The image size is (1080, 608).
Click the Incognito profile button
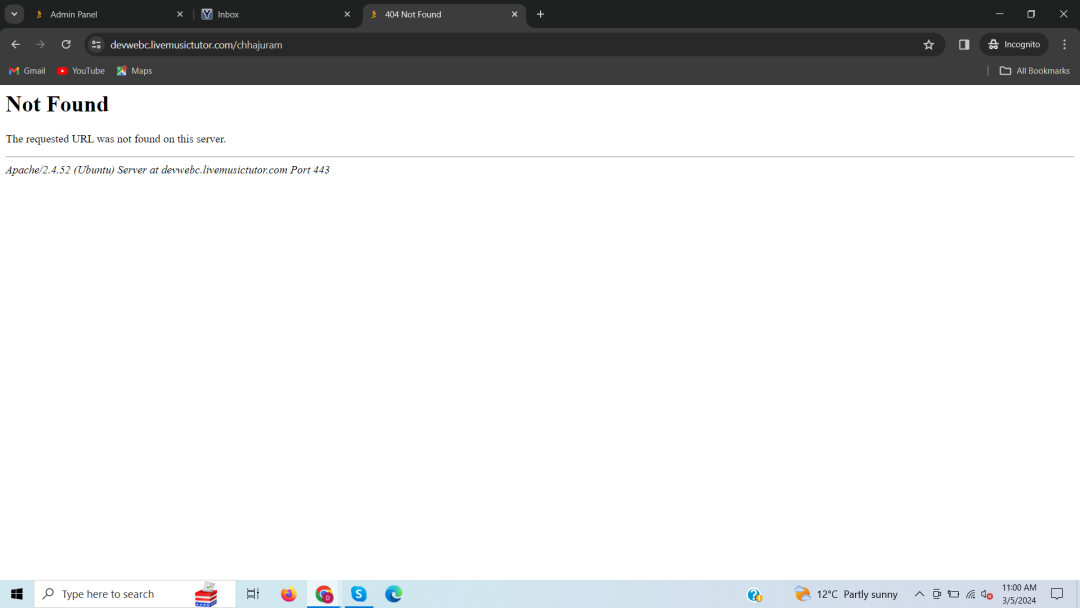point(1013,44)
